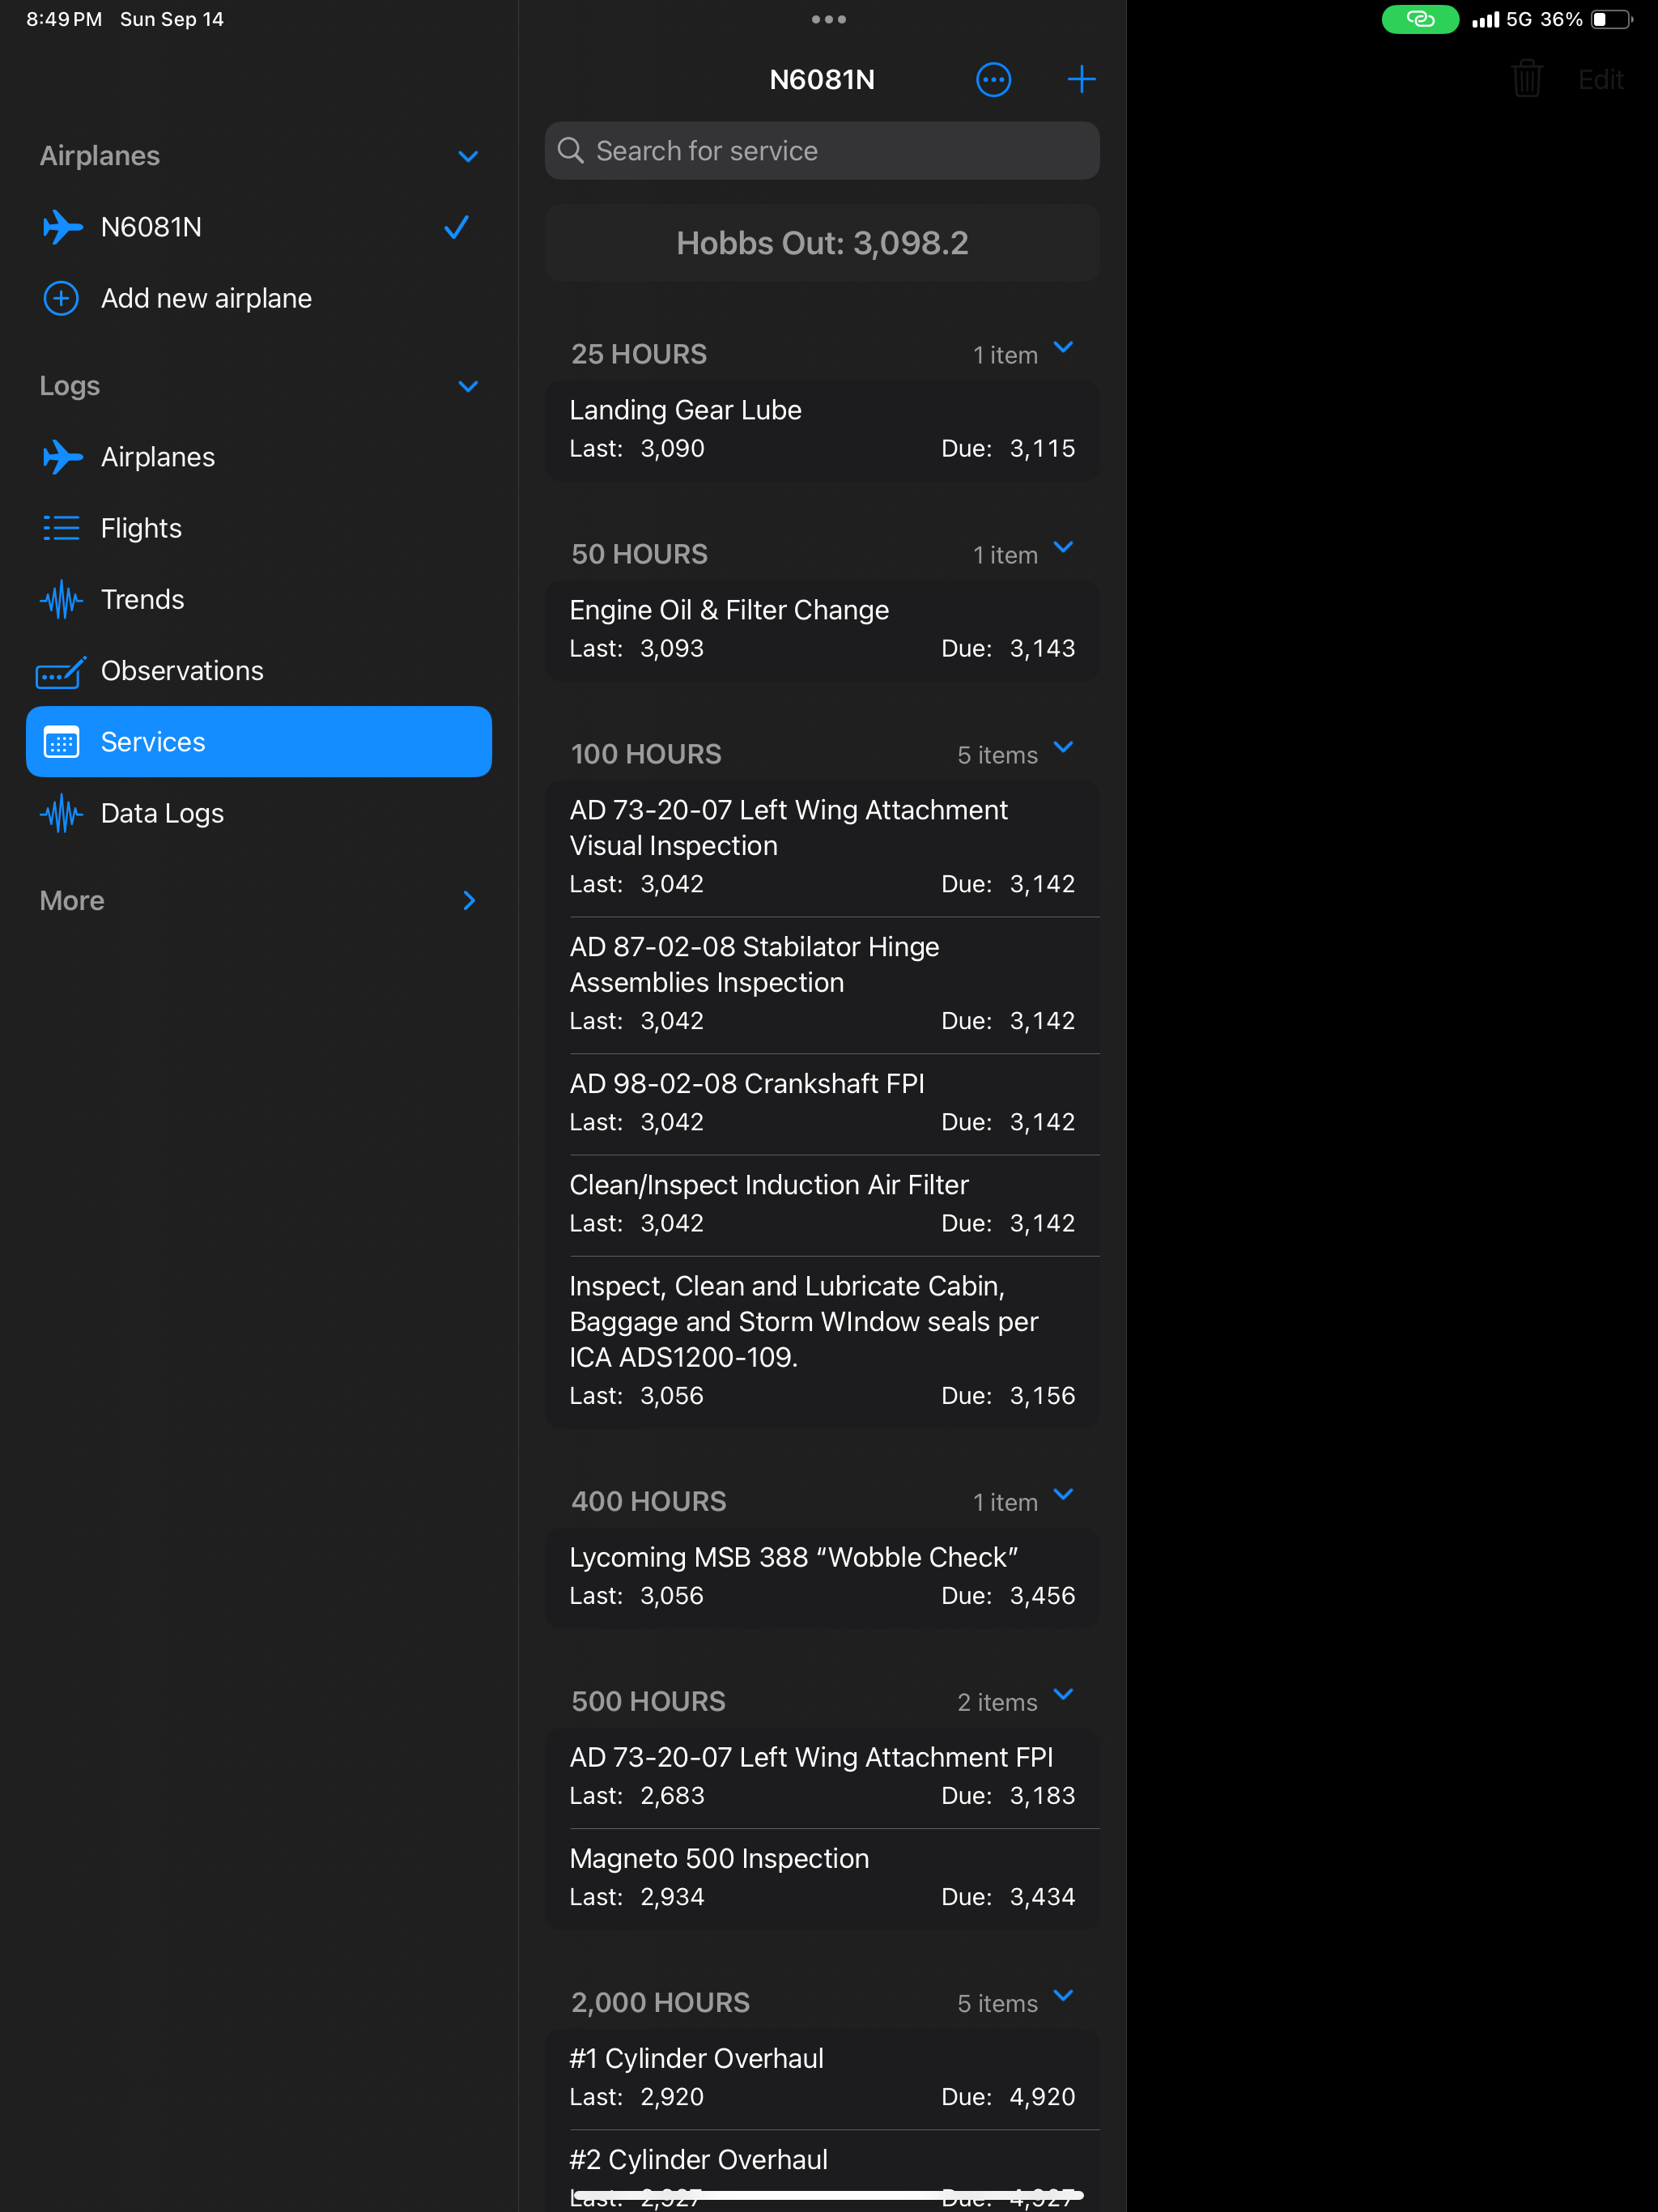Collapse the 50 HOURS group
Screen dimensions: 1658x2212
coord(1064,548)
